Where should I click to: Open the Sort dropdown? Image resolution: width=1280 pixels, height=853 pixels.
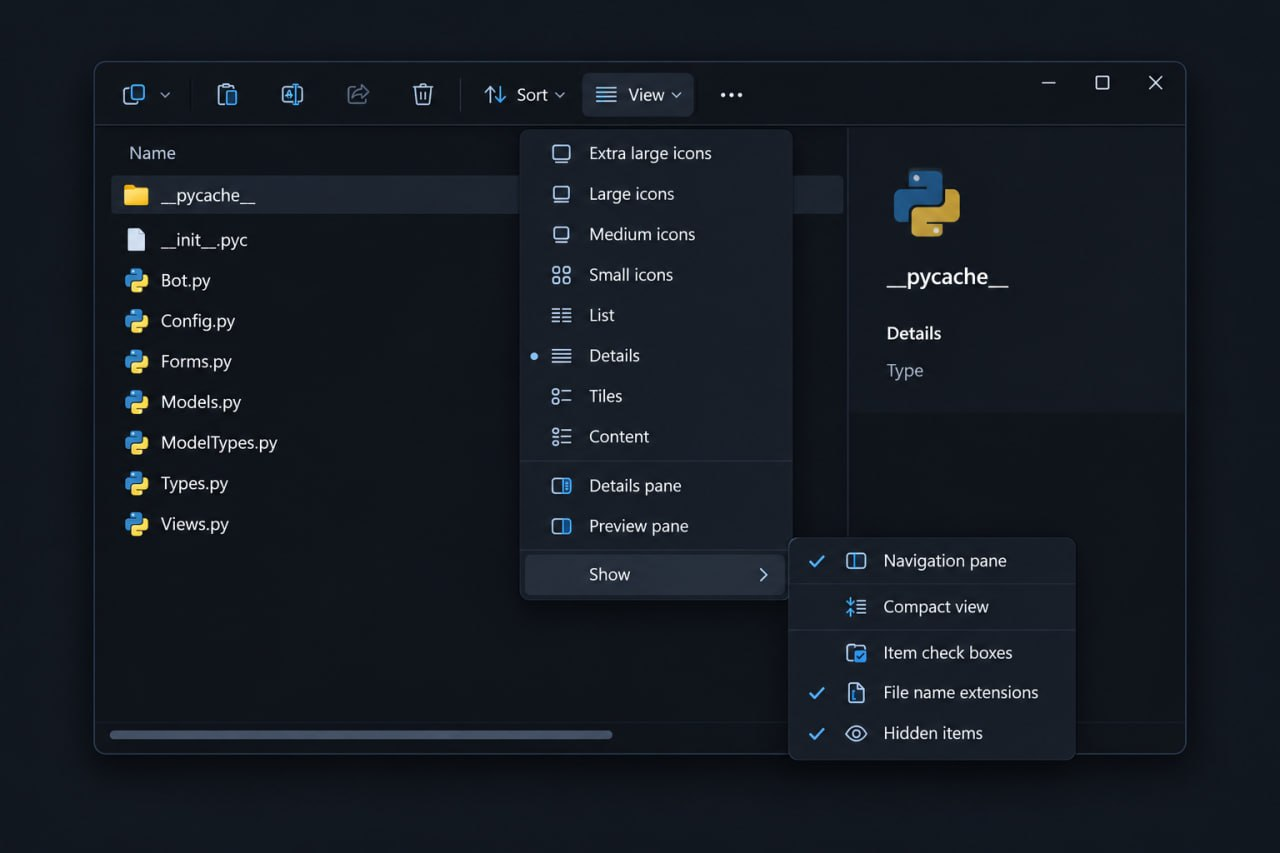pos(524,95)
